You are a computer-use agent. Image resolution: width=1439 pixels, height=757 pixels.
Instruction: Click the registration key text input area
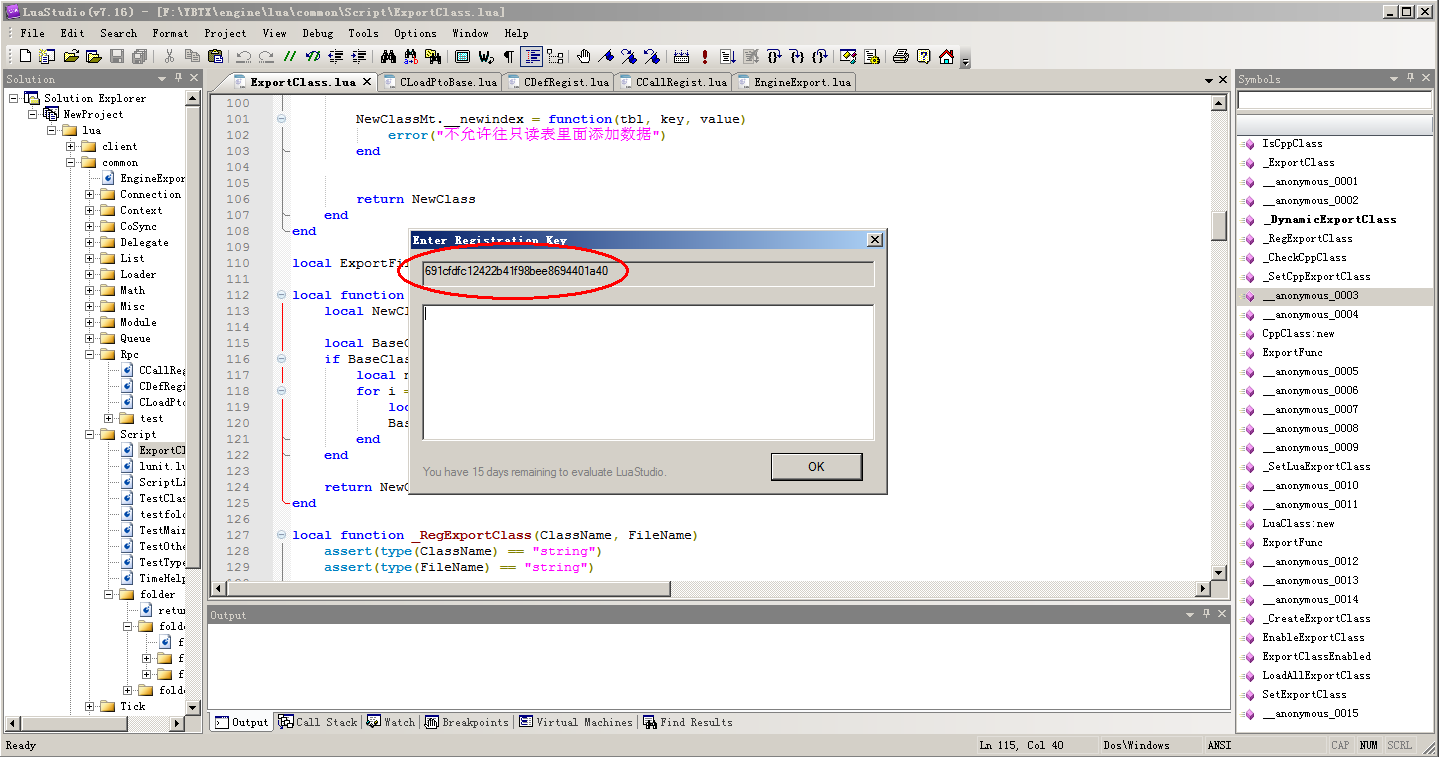(x=648, y=372)
